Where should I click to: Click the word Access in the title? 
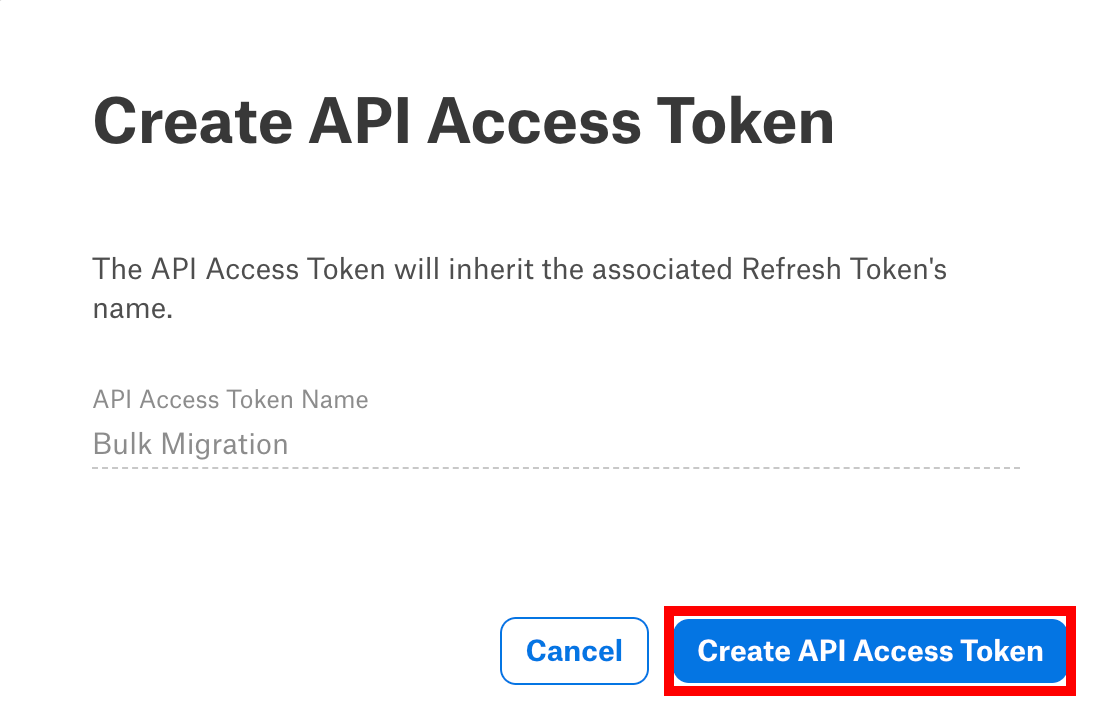tap(534, 121)
